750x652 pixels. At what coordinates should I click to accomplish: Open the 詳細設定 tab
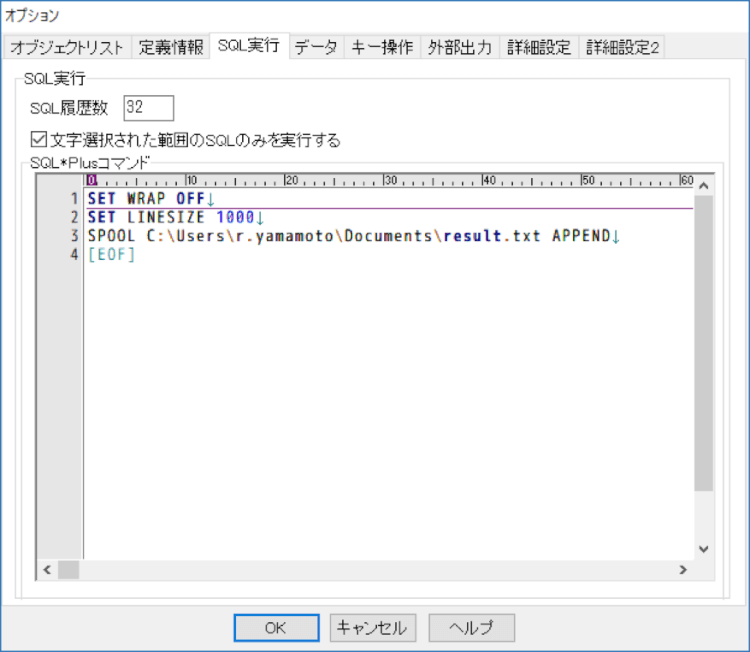(x=539, y=47)
